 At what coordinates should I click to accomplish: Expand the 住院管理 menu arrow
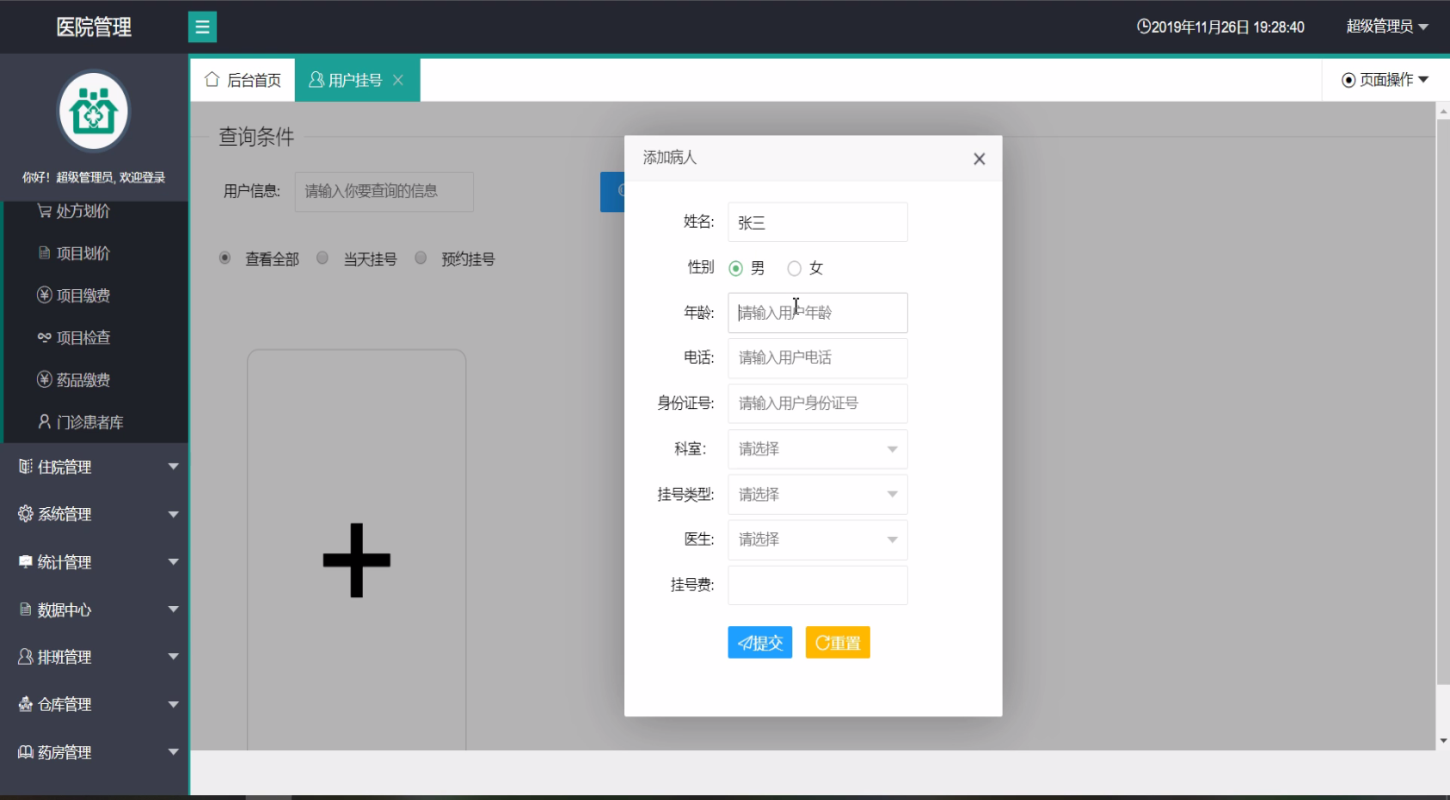pos(173,467)
